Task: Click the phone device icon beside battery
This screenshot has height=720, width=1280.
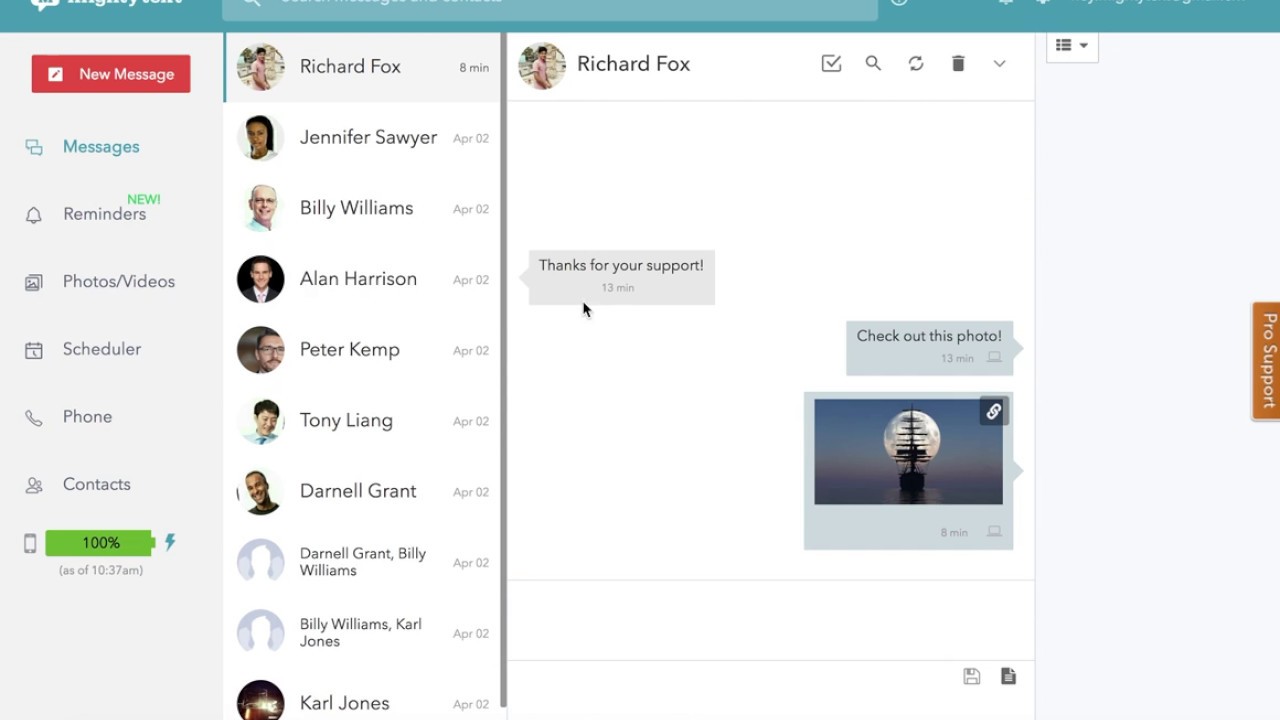Action: click(30, 543)
